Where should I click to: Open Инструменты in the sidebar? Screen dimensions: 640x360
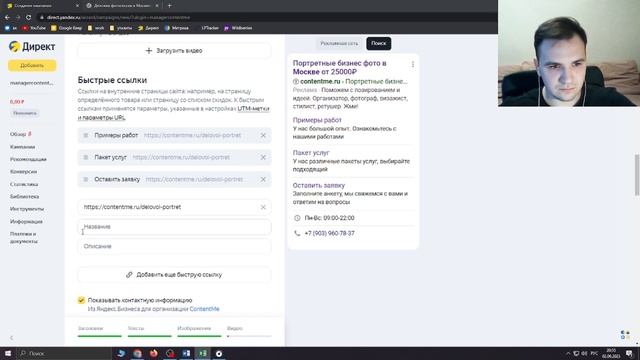(27, 209)
